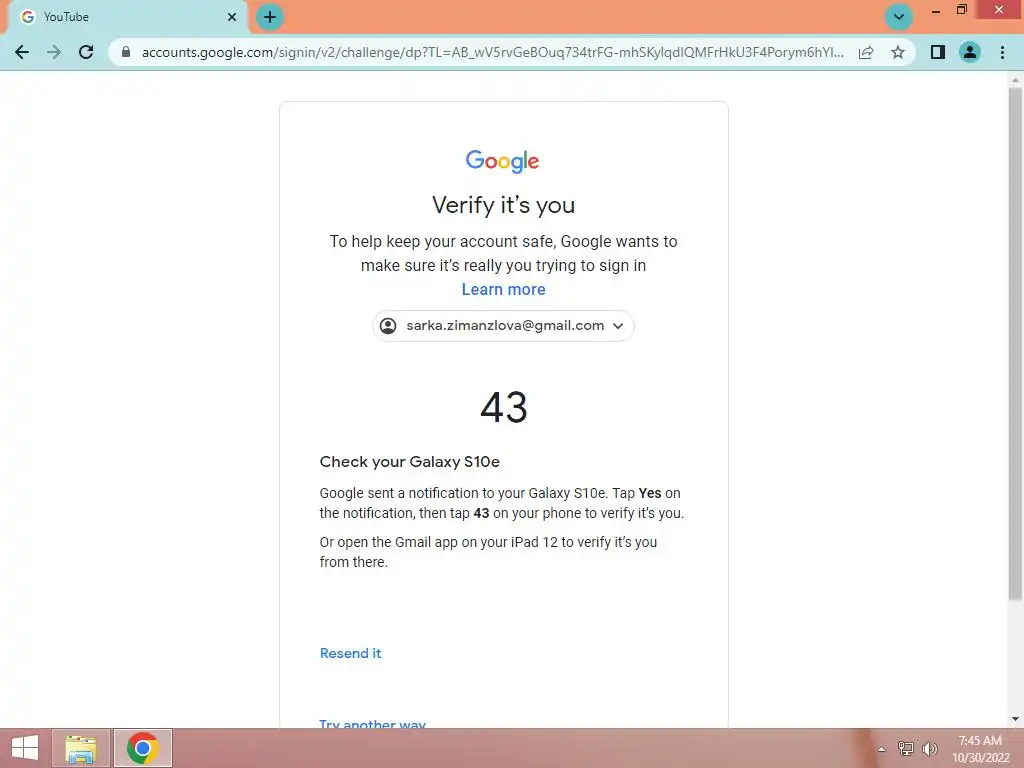1024x768 pixels.
Task: Share this page icon in address bar
Action: [x=866, y=52]
